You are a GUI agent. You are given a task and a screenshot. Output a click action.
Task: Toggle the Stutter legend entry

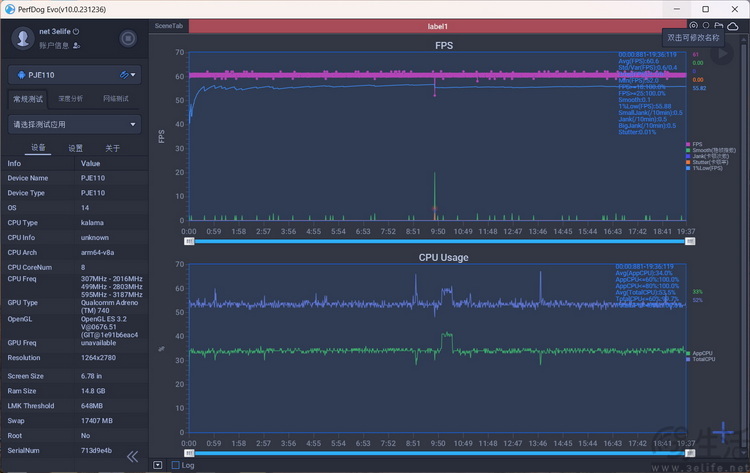707,162
